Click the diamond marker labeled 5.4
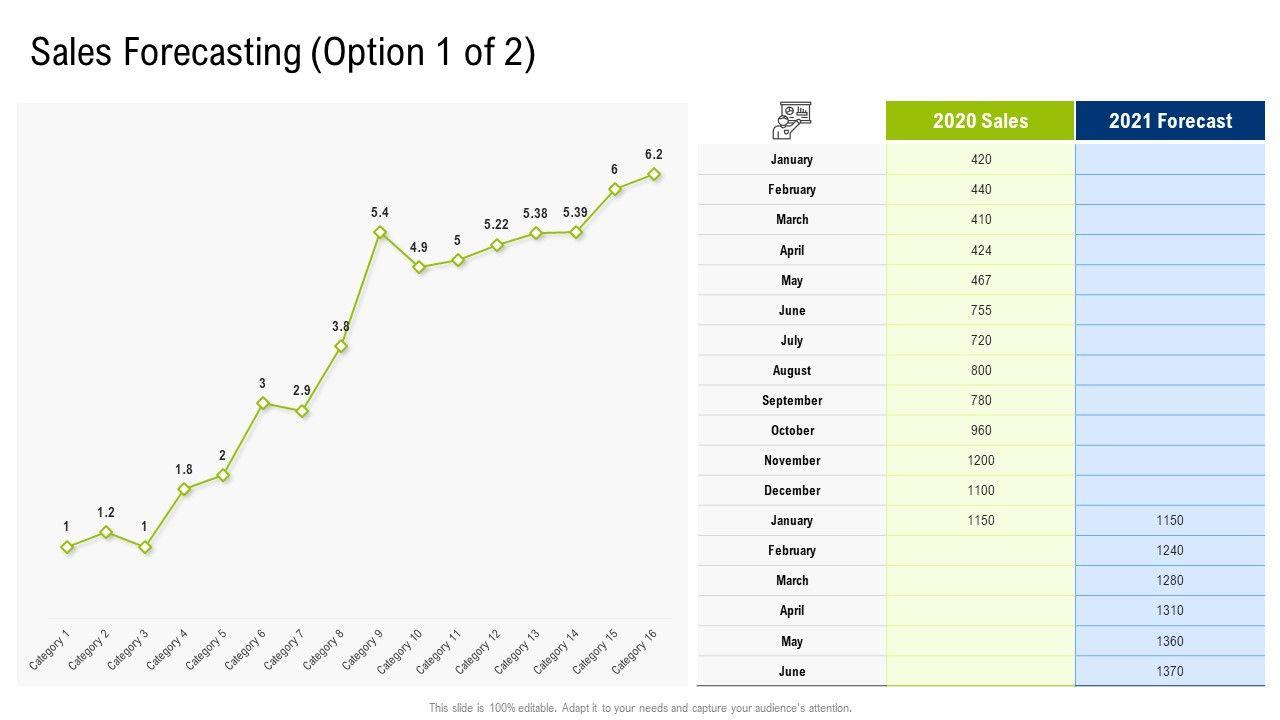The image size is (1280, 720). click(380, 232)
